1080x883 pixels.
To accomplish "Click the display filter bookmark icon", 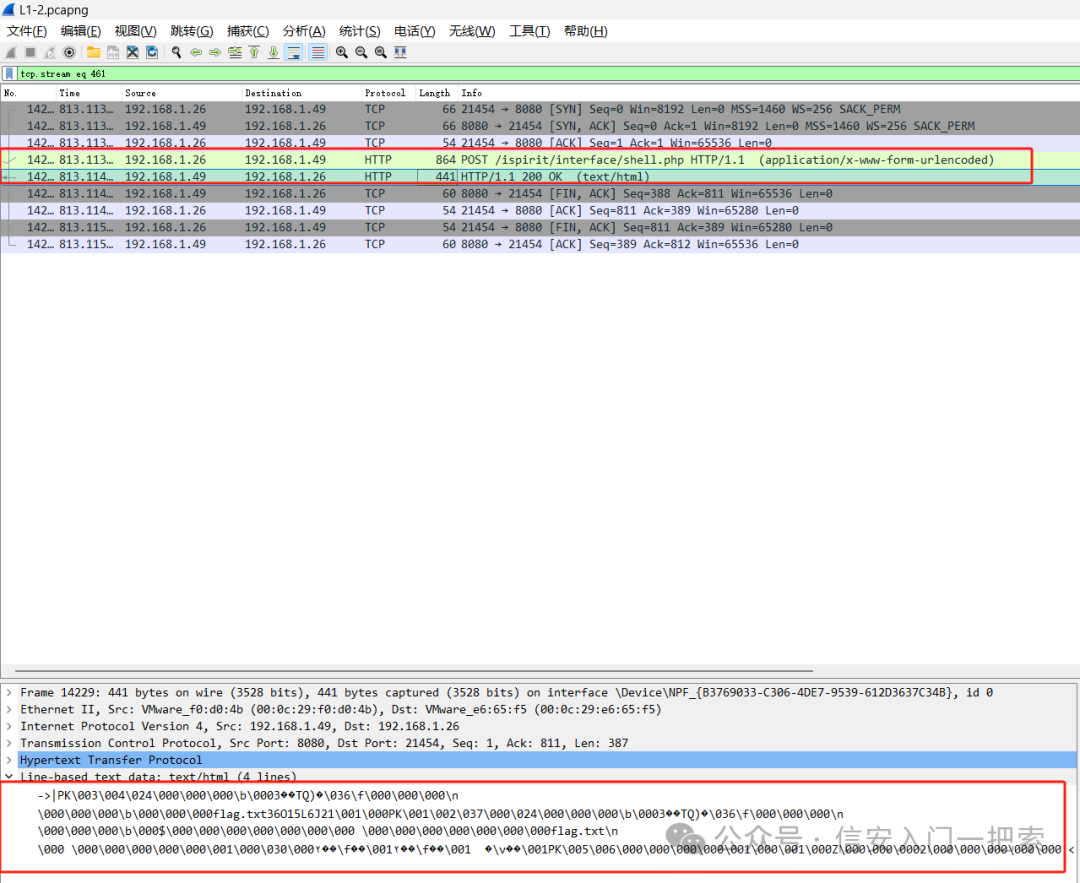I will point(9,74).
